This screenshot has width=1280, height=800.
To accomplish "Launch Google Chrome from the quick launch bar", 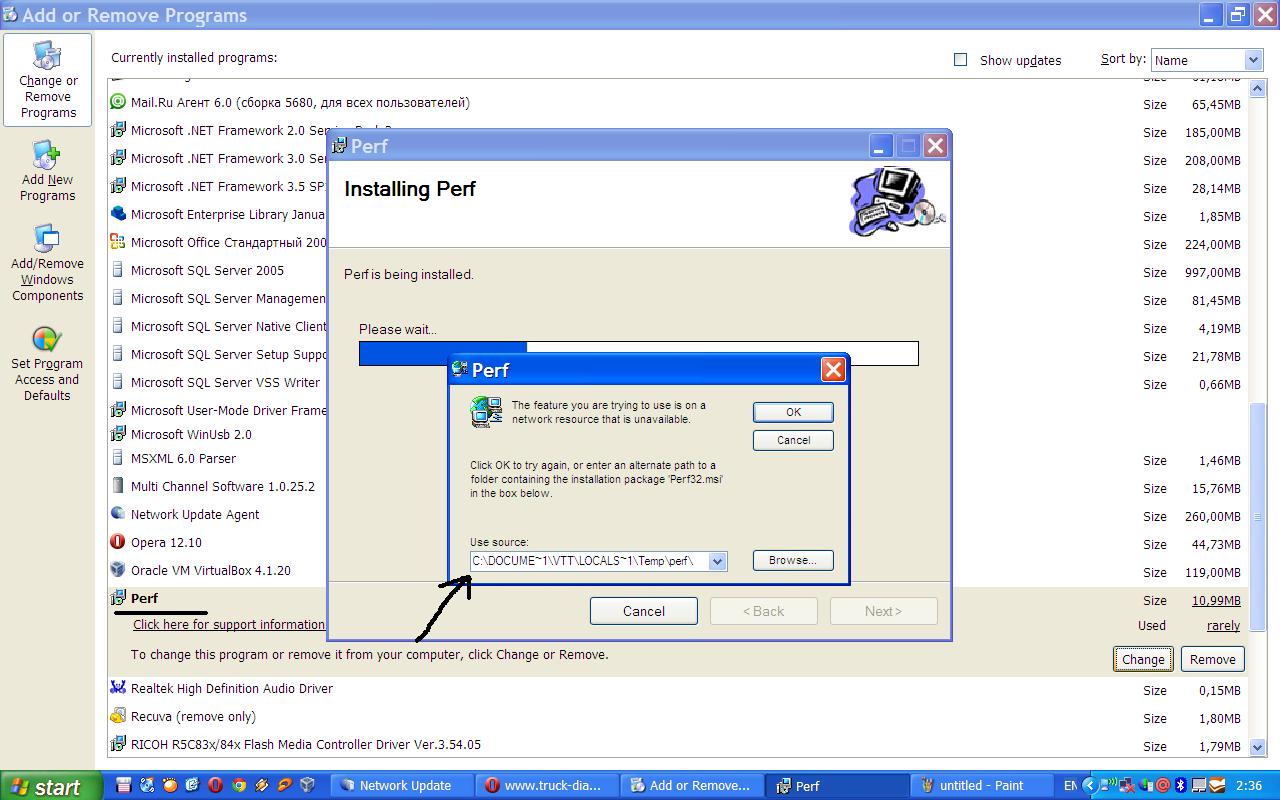I will pyautogui.click(x=238, y=785).
